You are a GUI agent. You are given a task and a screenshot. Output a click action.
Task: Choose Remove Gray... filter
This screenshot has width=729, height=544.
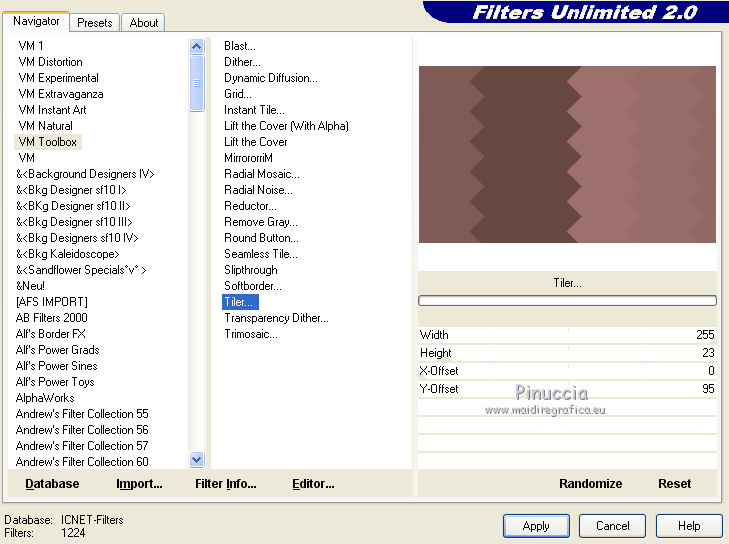[x=261, y=222]
